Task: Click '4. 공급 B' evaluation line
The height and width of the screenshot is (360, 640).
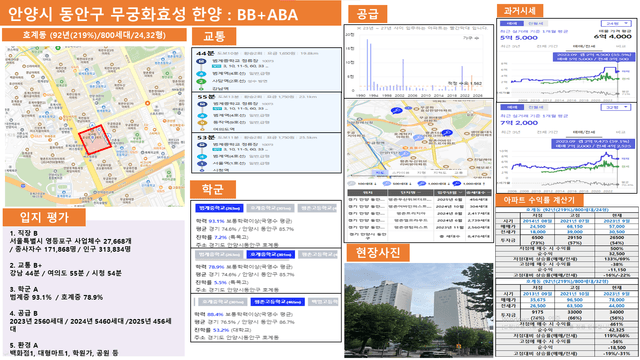Action: click(24, 313)
